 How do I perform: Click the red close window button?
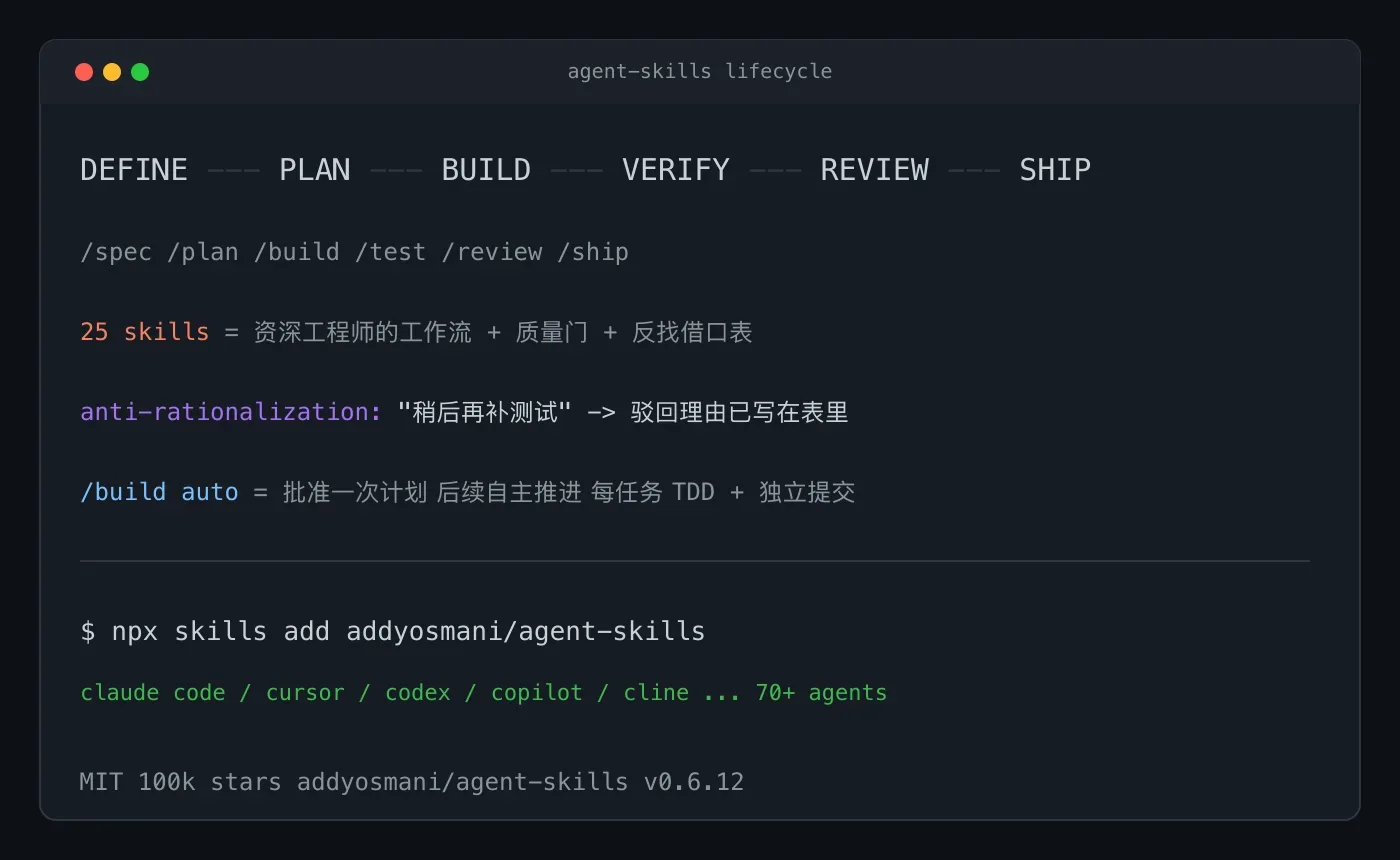tap(84, 72)
